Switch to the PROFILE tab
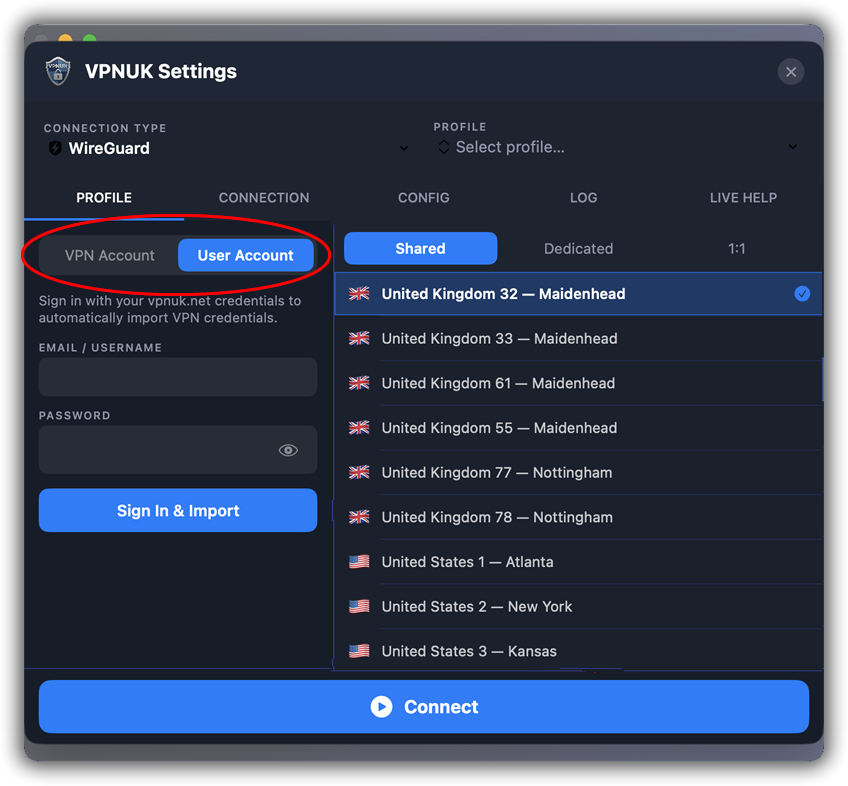The width and height of the screenshot is (848, 786). (104, 197)
